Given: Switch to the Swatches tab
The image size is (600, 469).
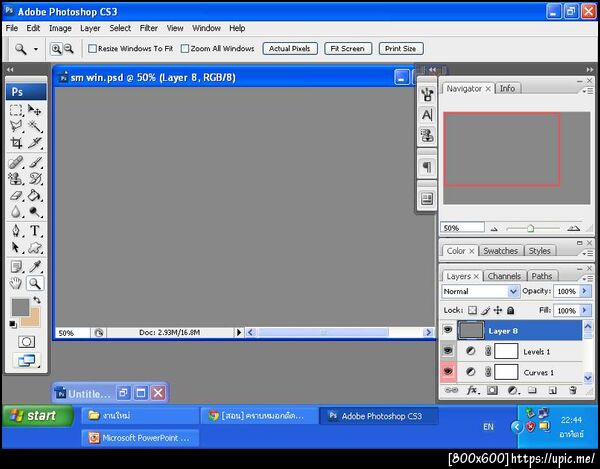Looking at the screenshot, I should [500, 251].
